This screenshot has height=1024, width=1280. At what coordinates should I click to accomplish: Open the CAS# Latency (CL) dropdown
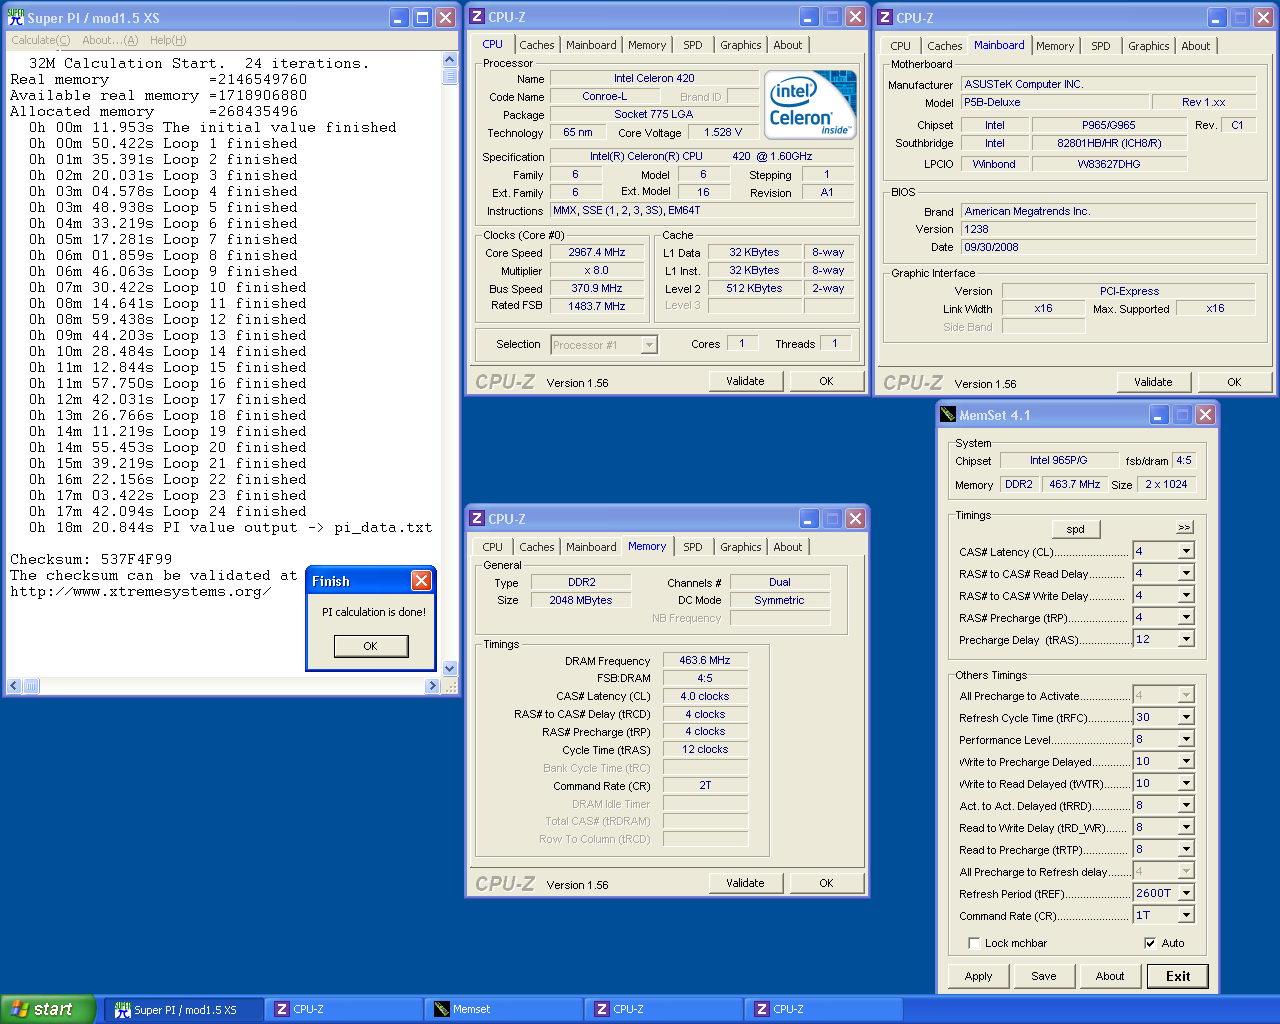click(x=1186, y=552)
